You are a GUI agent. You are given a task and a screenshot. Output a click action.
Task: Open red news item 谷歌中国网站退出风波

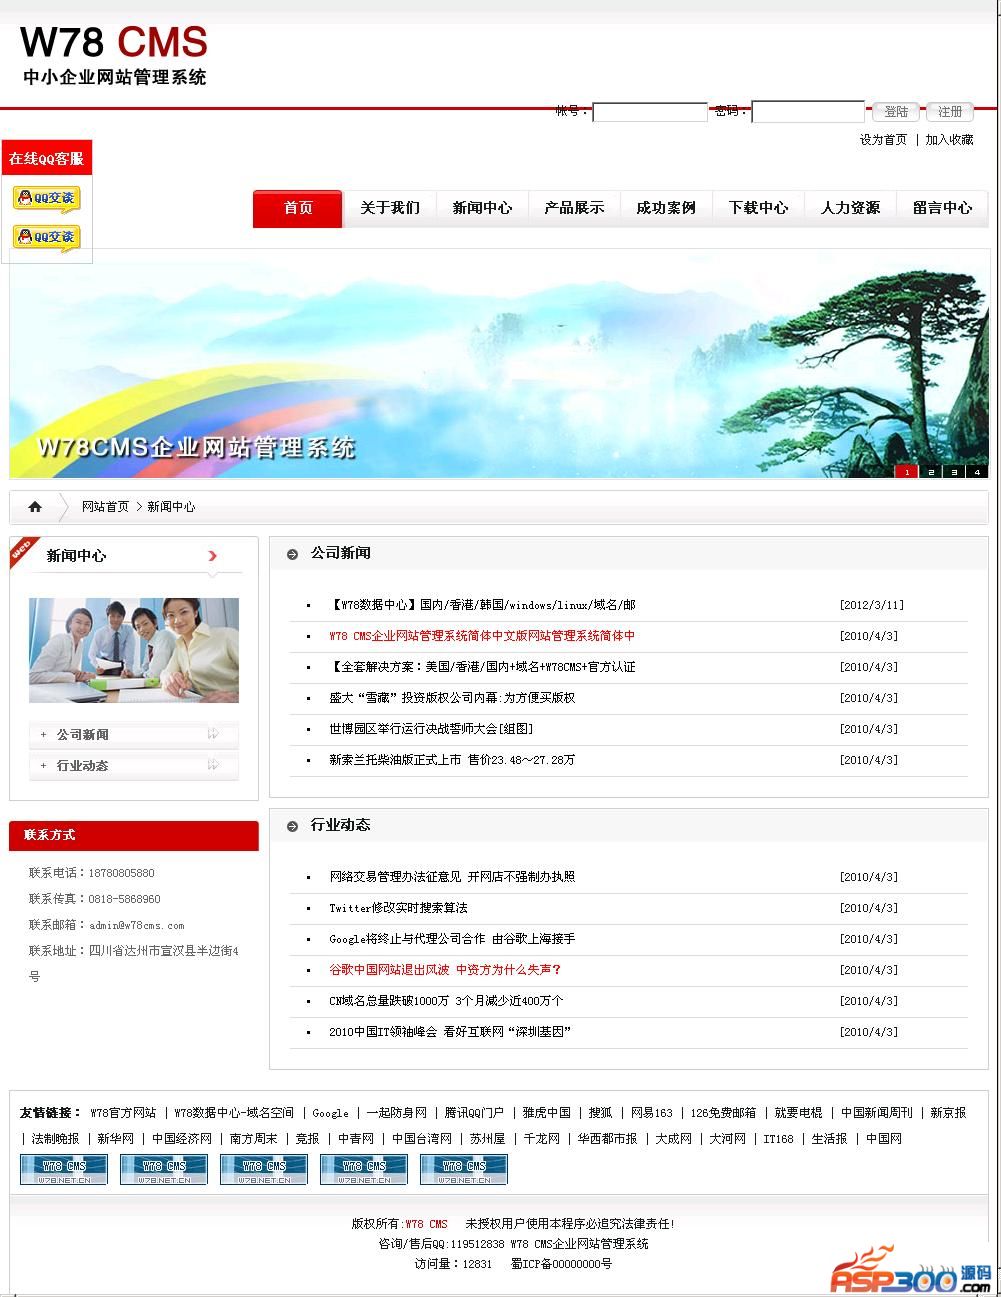pyautogui.click(x=445, y=970)
